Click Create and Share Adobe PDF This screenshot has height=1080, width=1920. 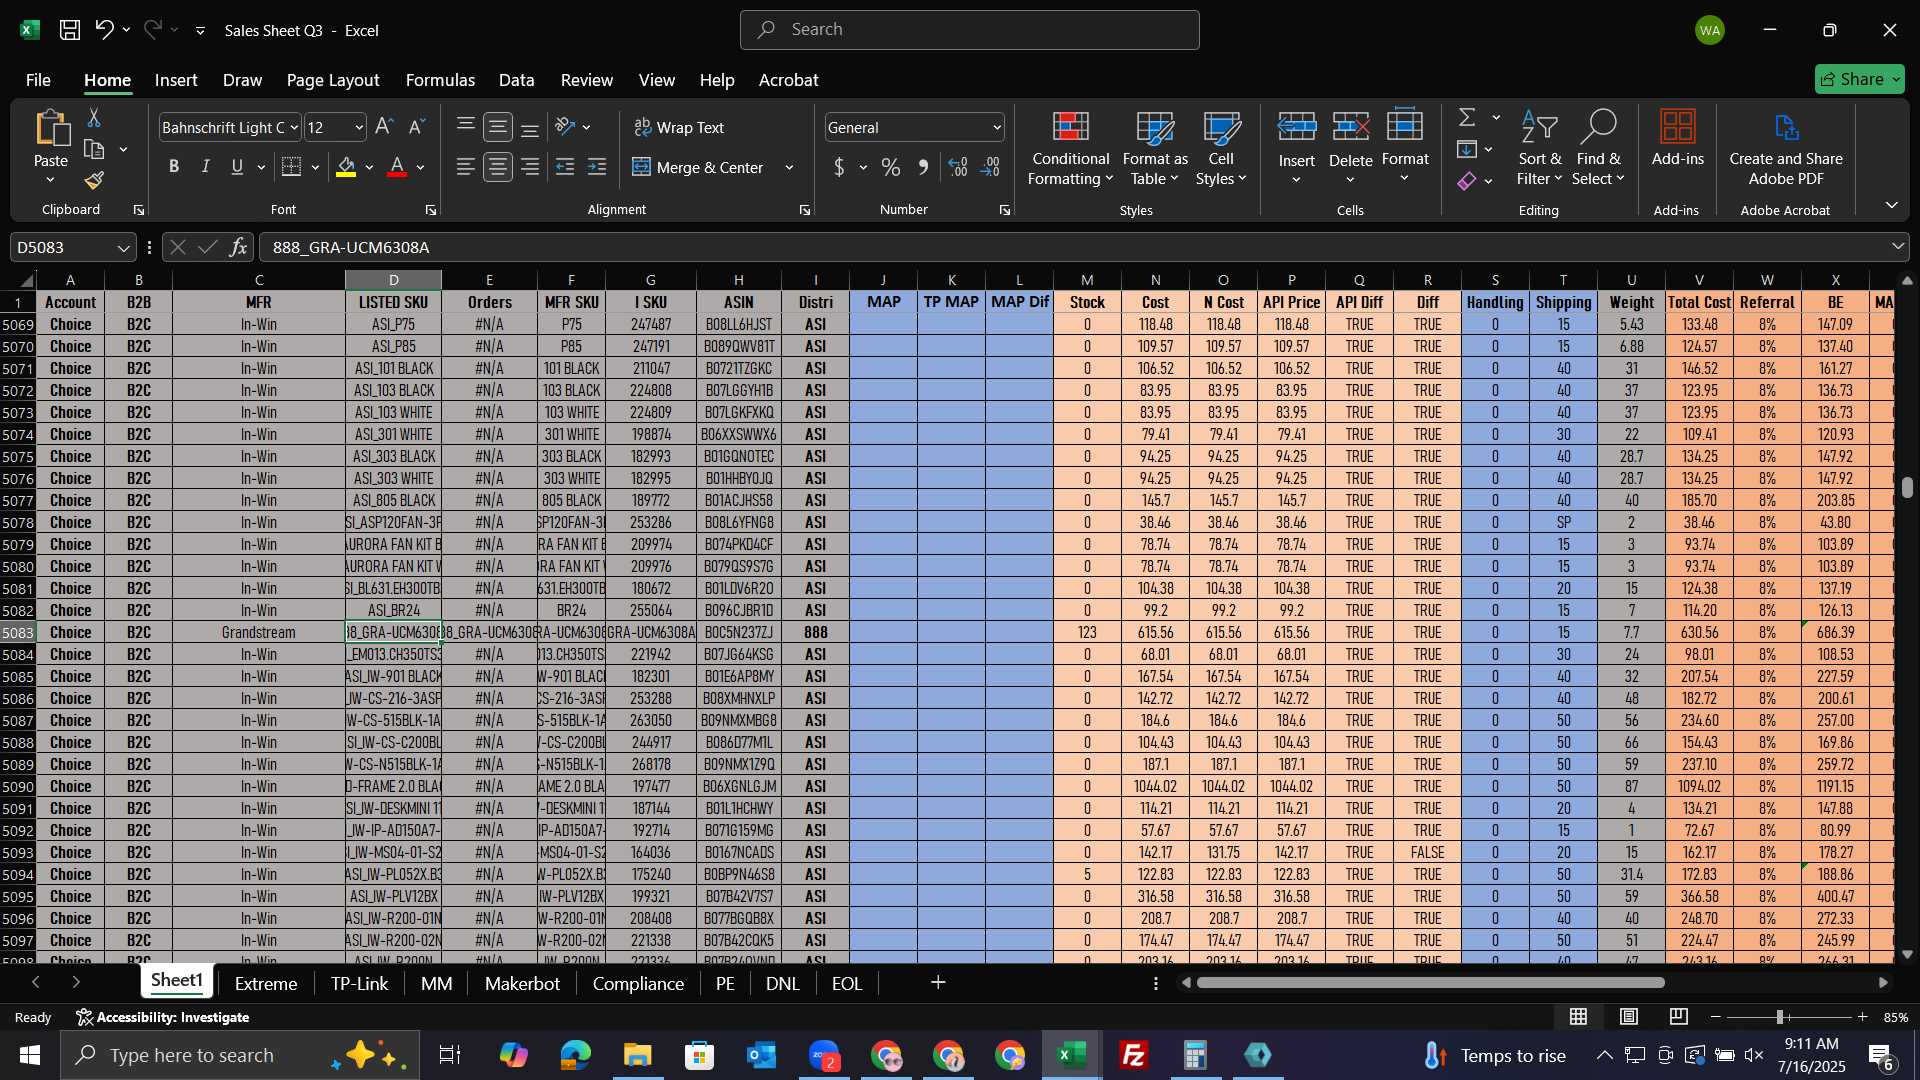click(x=1786, y=148)
